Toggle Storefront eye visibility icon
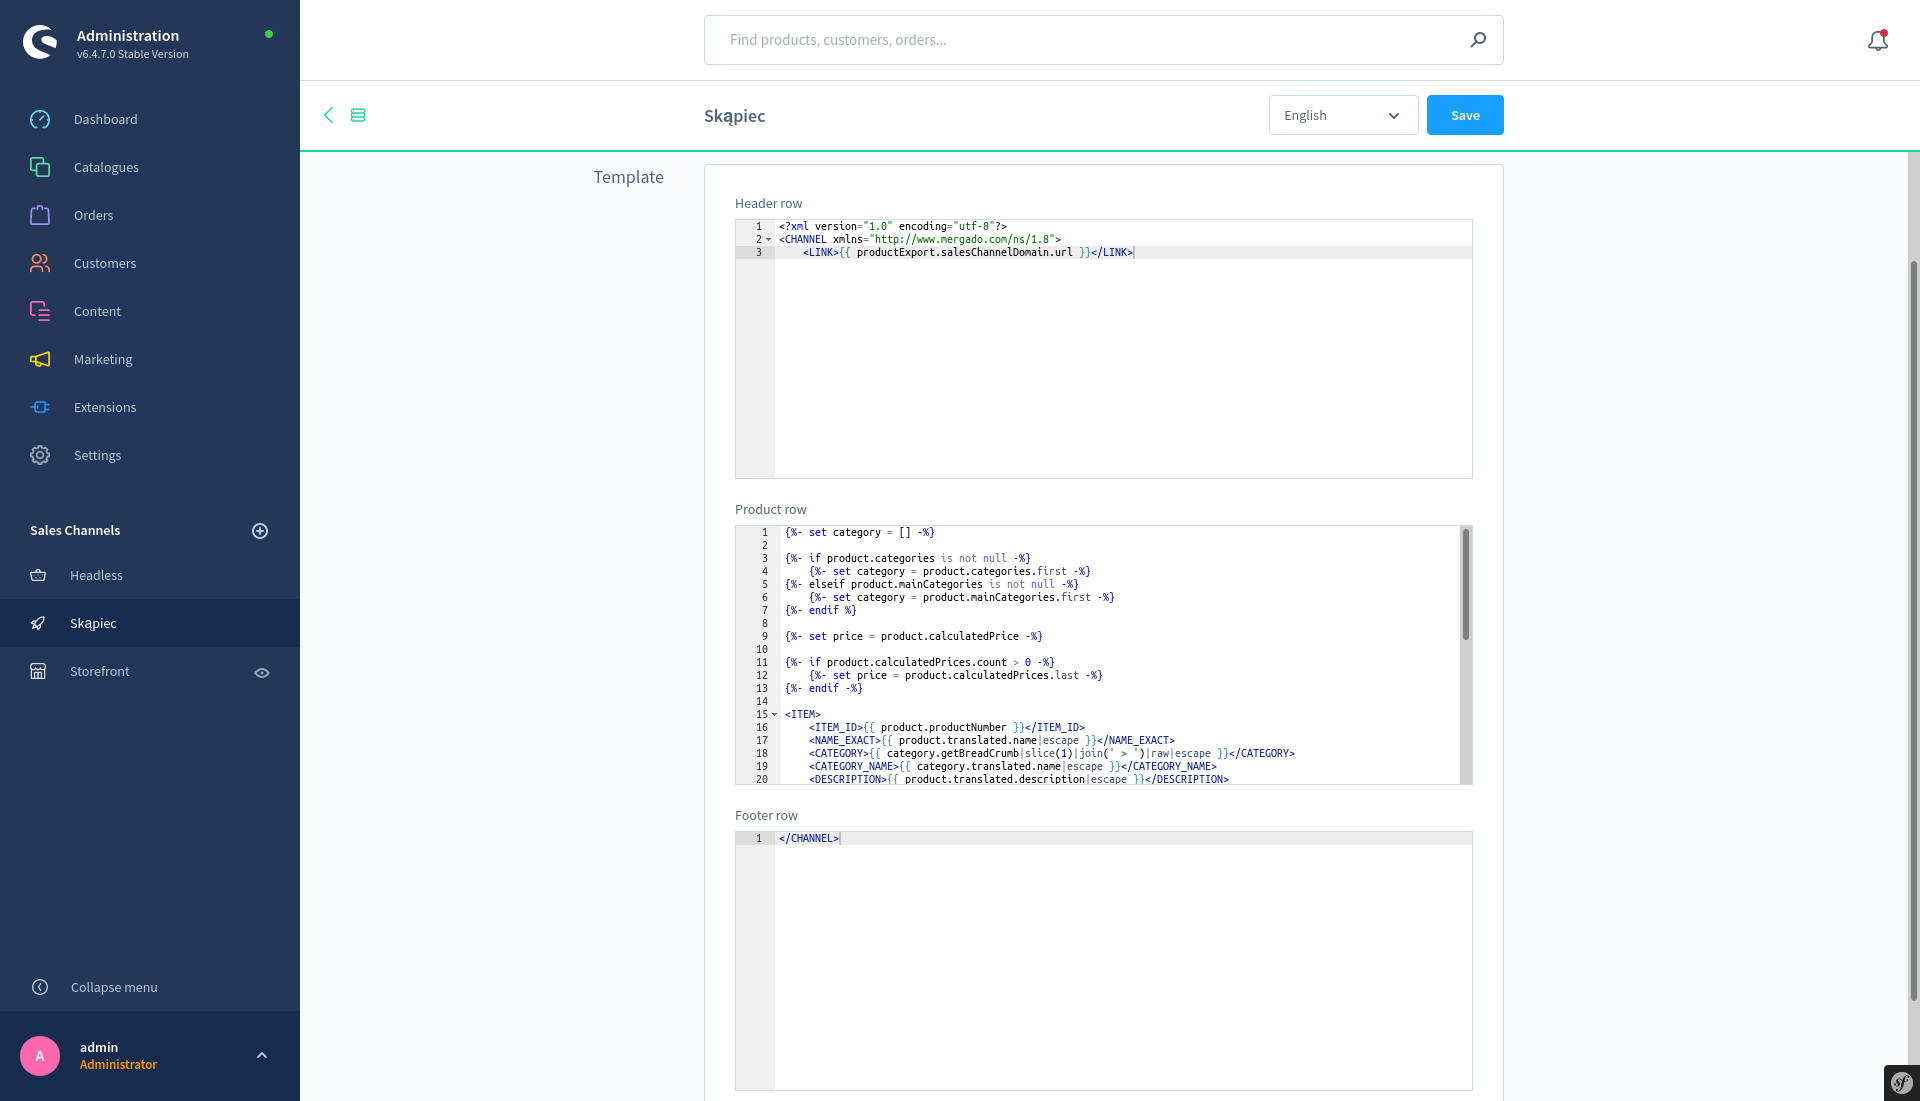 (262, 673)
